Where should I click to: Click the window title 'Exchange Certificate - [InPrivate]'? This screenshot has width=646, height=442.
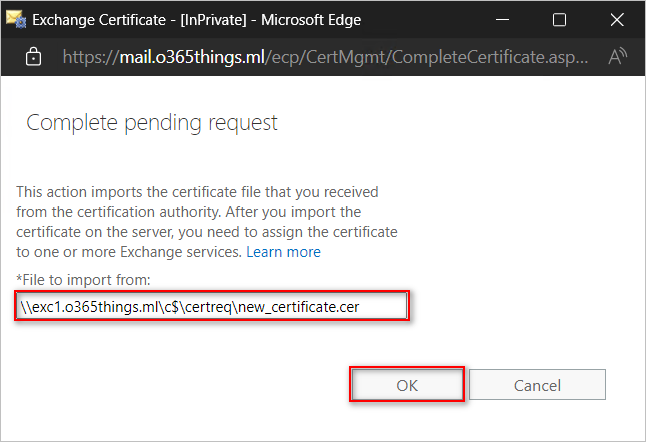tap(139, 20)
